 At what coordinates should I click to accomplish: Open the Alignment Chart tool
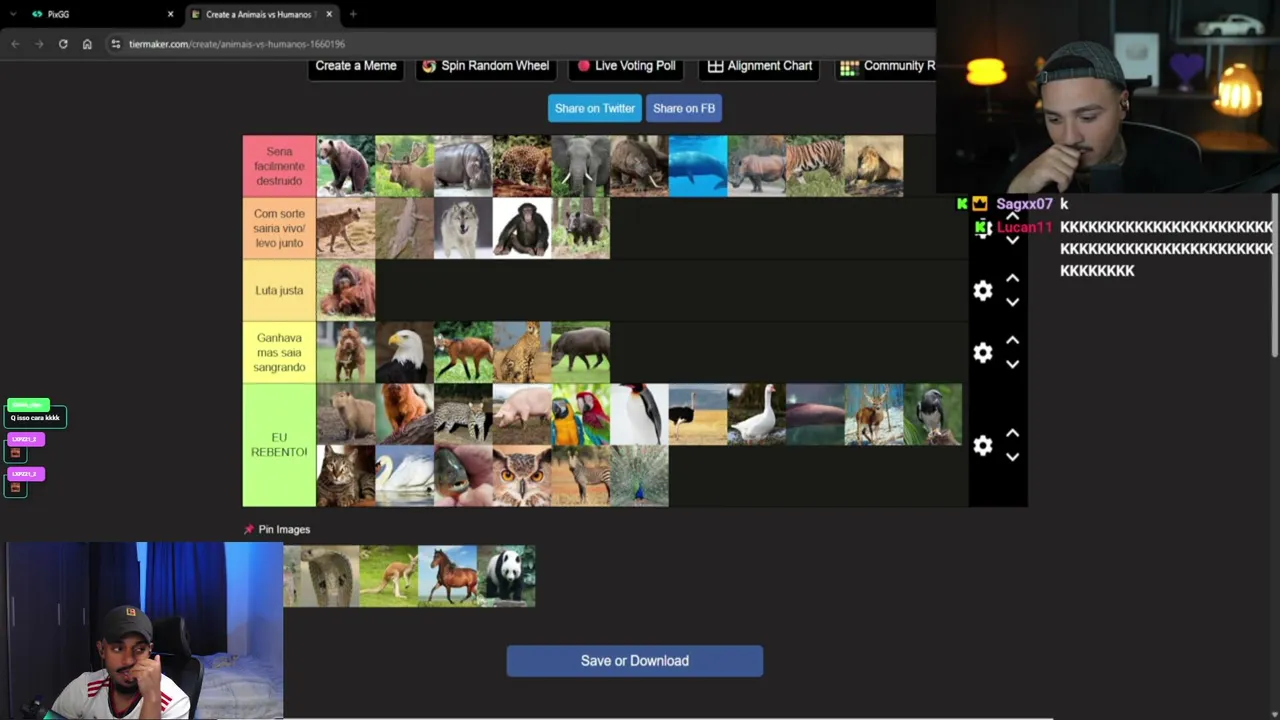coord(760,66)
